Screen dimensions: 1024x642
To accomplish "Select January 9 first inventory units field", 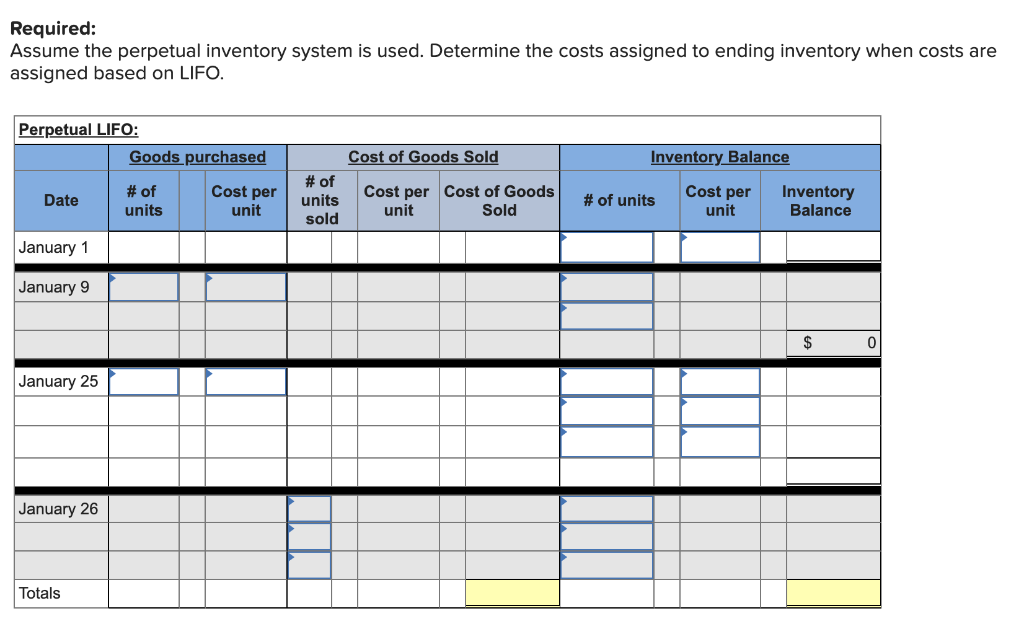I will point(607,287).
